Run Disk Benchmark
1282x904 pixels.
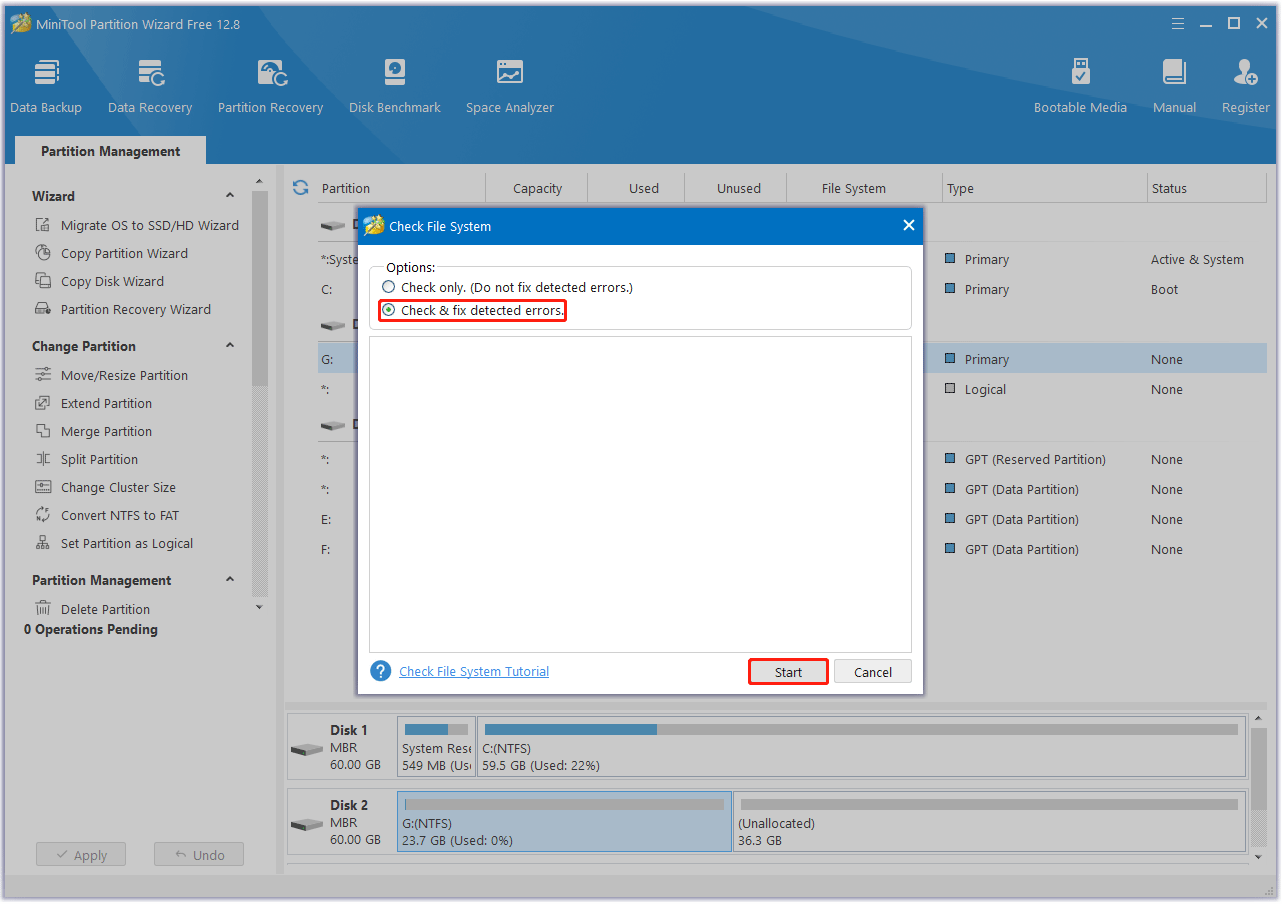pos(394,84)
